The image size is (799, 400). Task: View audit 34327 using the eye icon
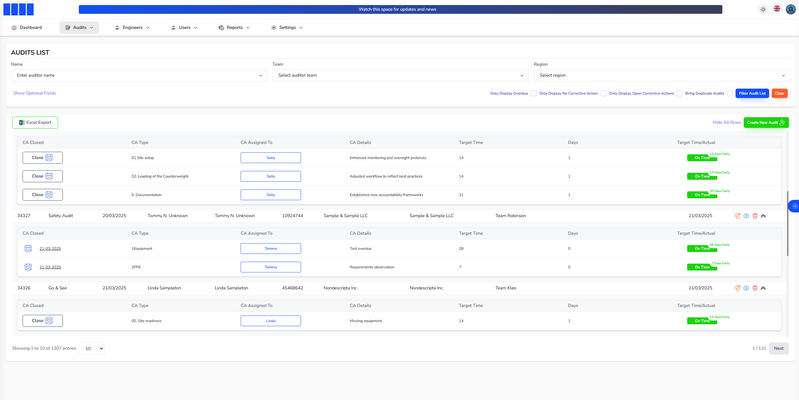[x=746, y=216]
